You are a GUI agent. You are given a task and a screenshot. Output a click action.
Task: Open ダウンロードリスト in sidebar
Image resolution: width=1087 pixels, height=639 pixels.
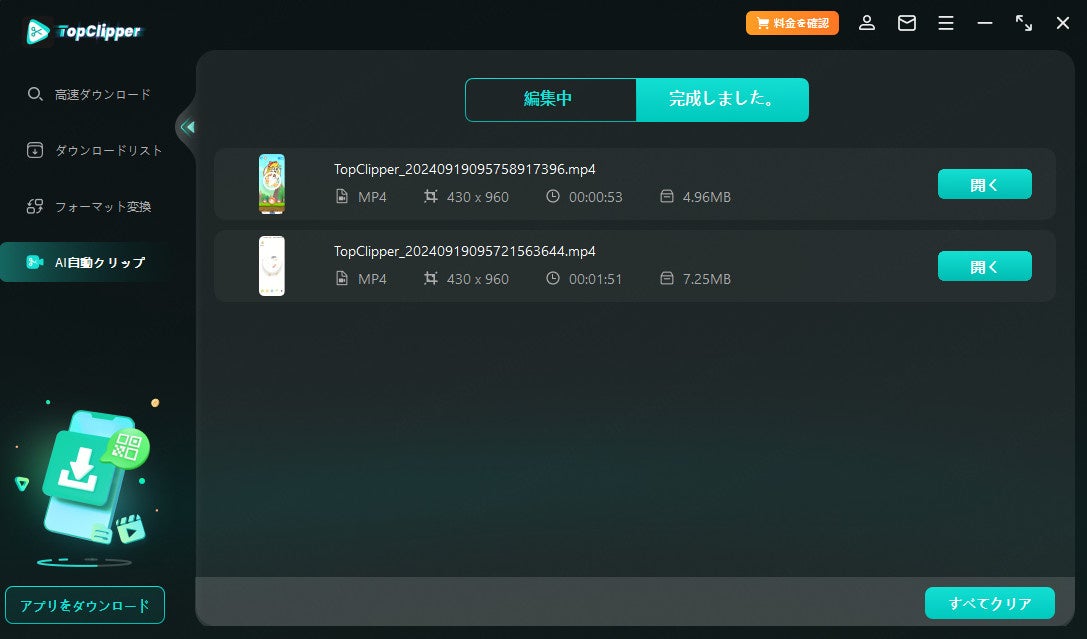[x=108, y=150]
